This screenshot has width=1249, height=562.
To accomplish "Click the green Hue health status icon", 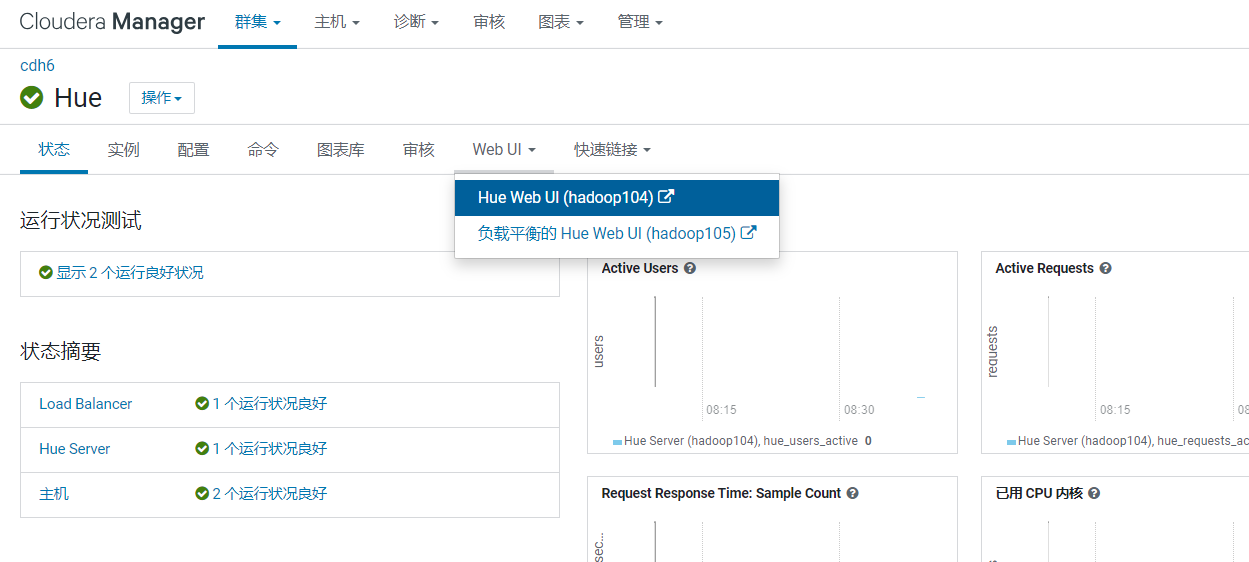I will 32,98.
